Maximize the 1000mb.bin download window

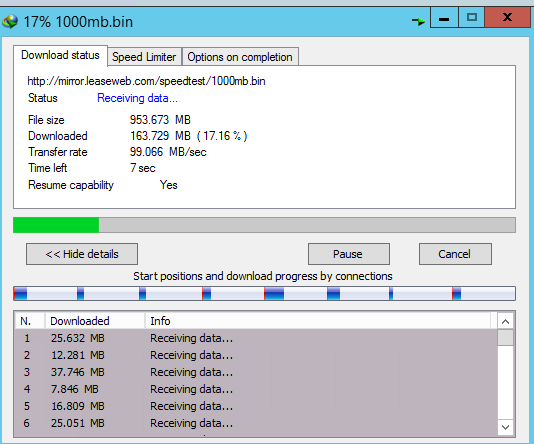click(471, 18)
